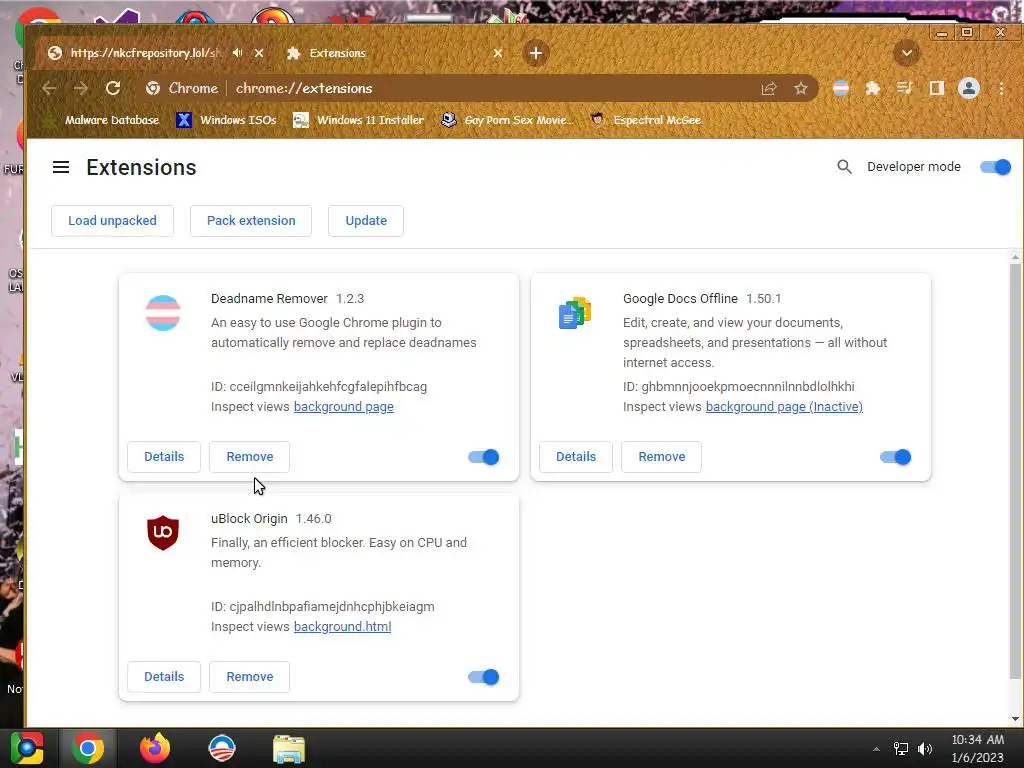Image resolution: width=1024 pixels, height=768 pixels.
Task: Go forward with the browser forward arrow
Action: click(81, 88)
